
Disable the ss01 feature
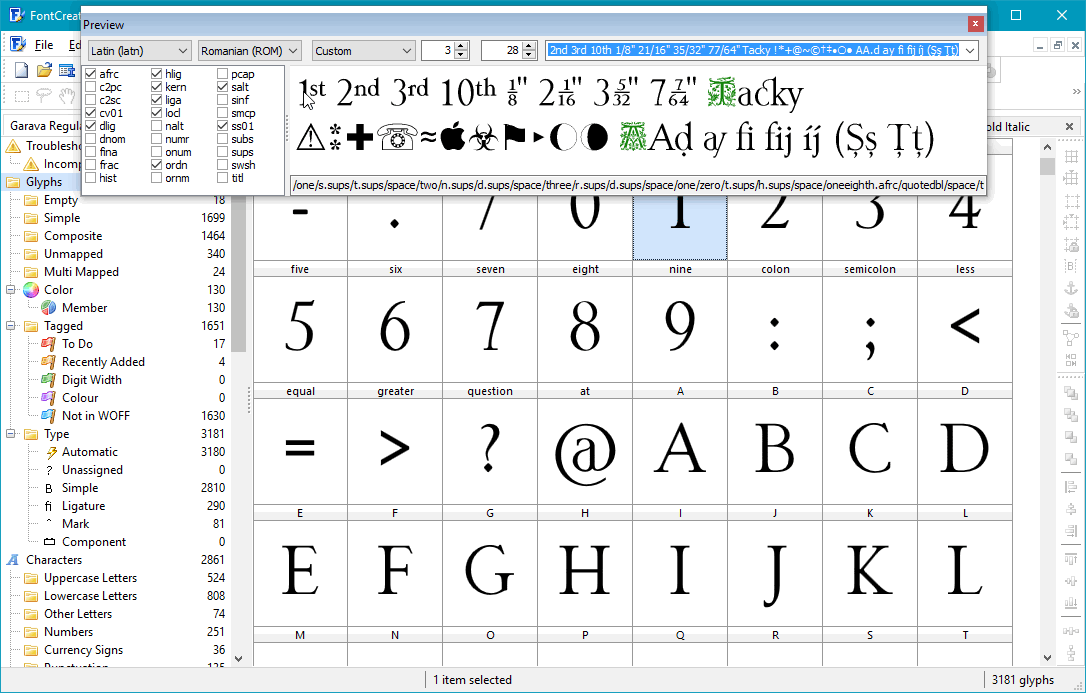(222, 126)
